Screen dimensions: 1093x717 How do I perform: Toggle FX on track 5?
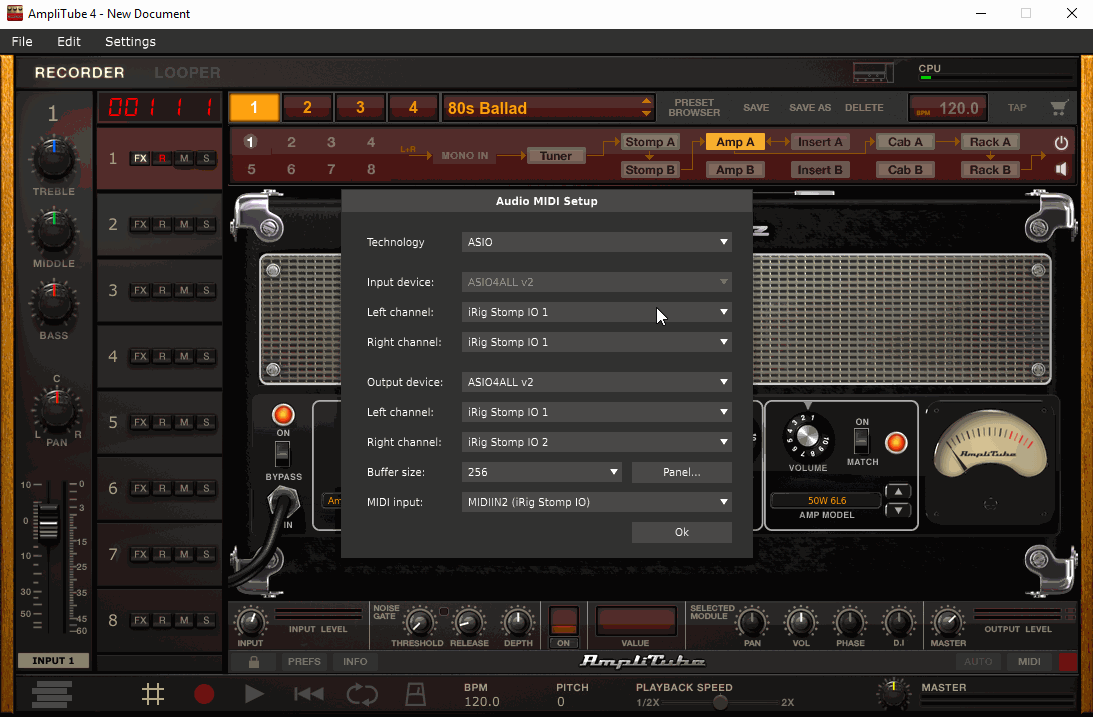point(140,422)
